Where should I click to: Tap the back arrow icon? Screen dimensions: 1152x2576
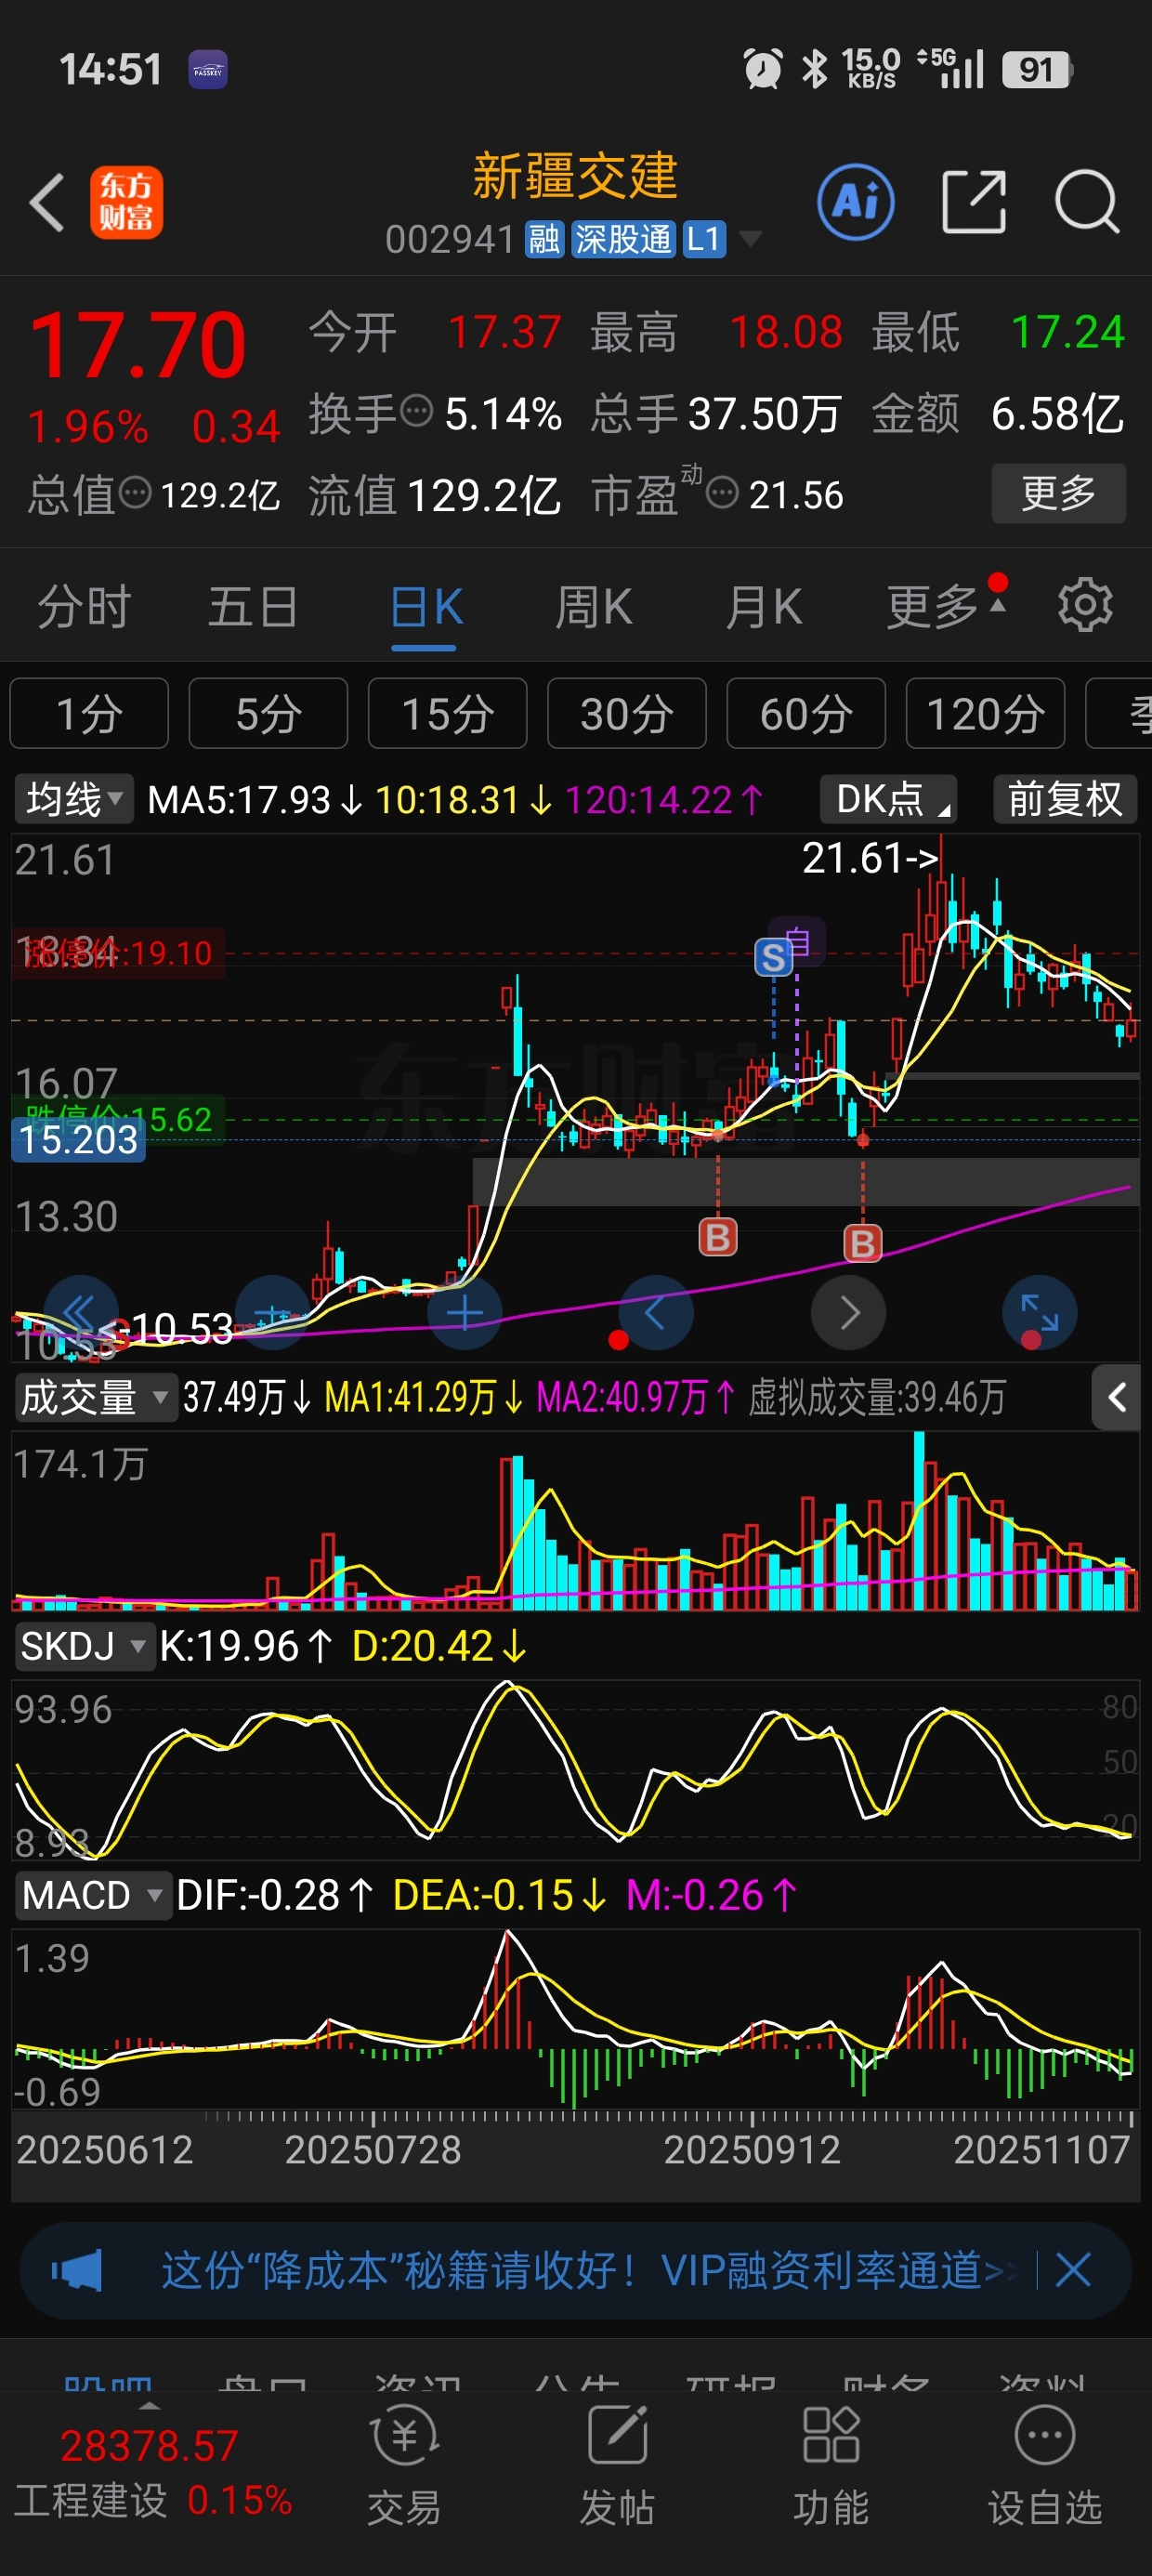[x=47, y=203]
